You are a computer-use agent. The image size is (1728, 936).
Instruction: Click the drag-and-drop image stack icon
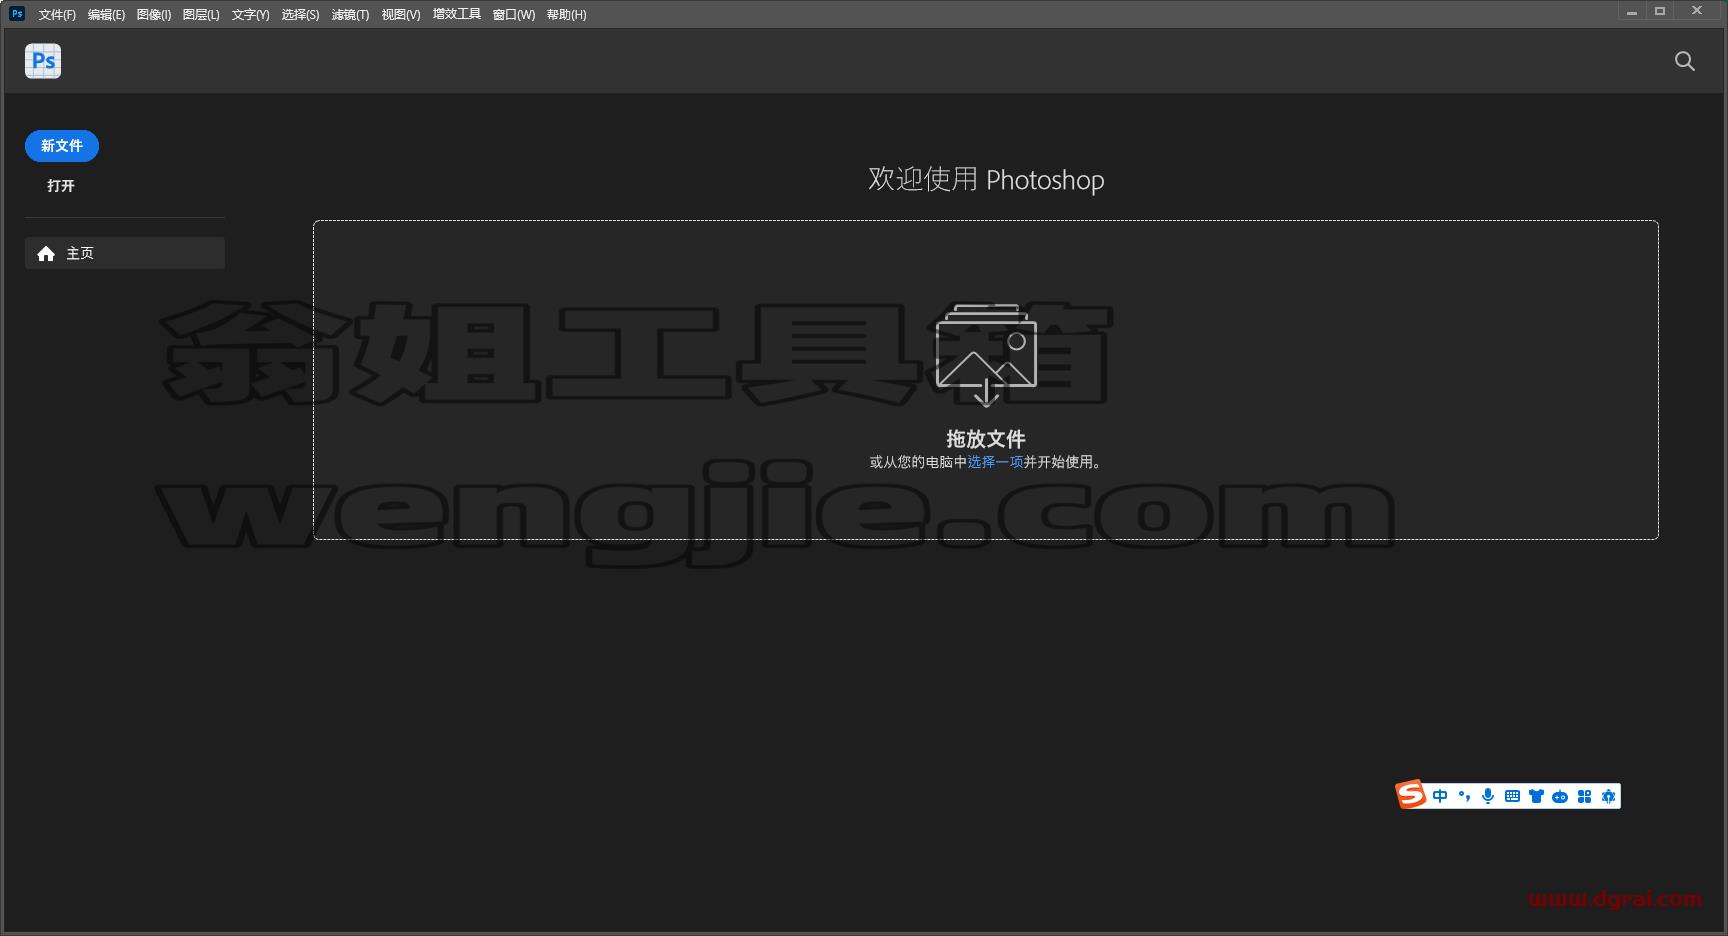coord(986,355)
